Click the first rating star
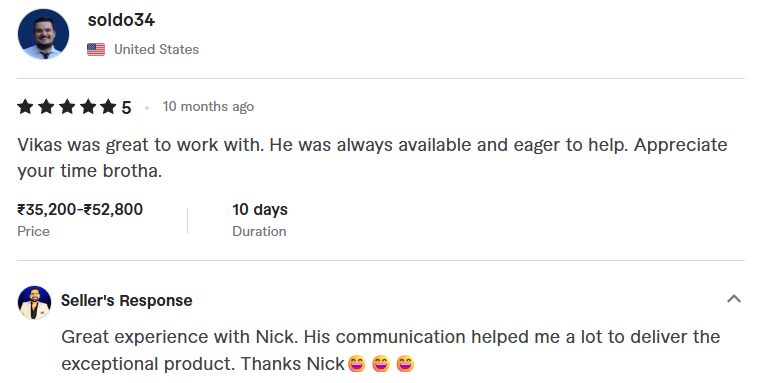 25,106
